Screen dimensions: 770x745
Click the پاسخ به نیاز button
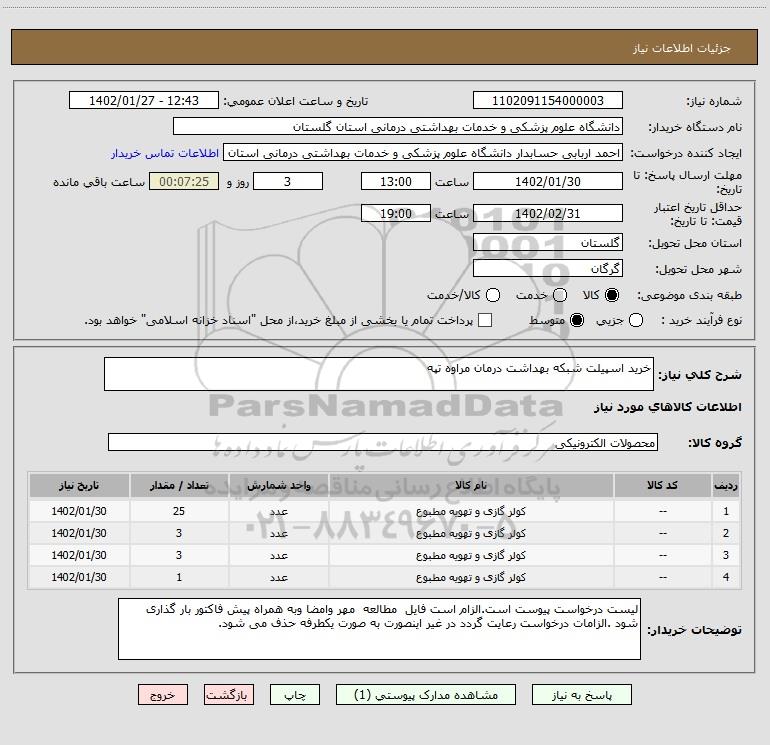coord(582,695)
